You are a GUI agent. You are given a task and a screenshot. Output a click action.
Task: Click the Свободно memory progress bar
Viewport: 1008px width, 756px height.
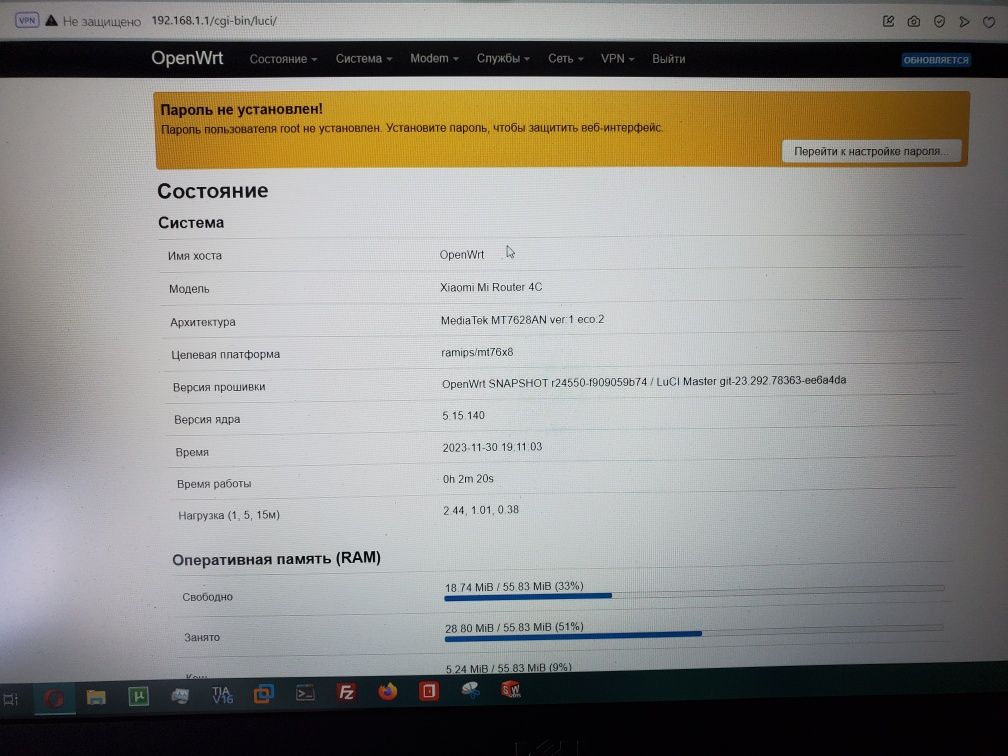click(x=694, y=593)
